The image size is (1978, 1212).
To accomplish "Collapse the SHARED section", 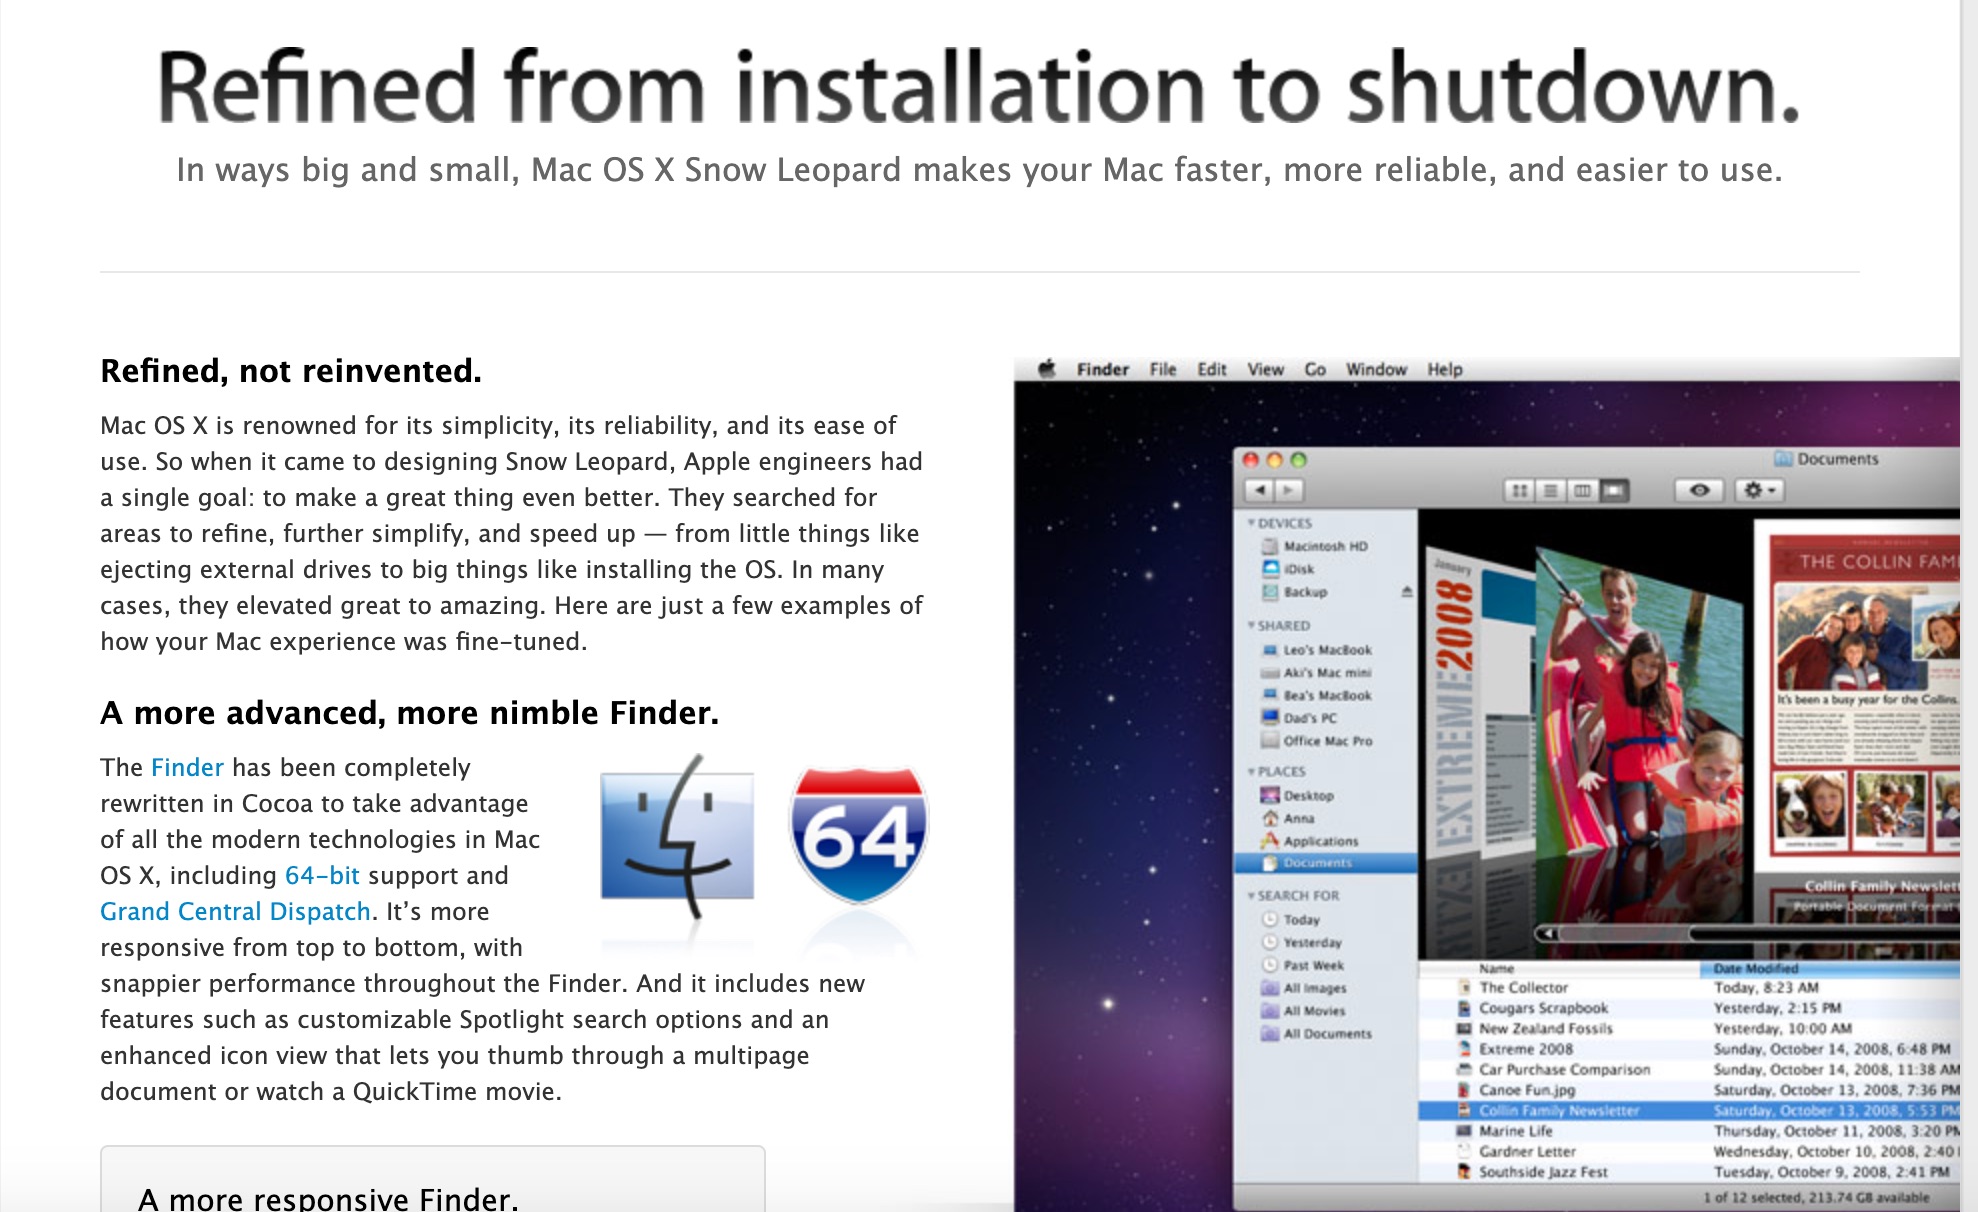I will pos(1251,625).
